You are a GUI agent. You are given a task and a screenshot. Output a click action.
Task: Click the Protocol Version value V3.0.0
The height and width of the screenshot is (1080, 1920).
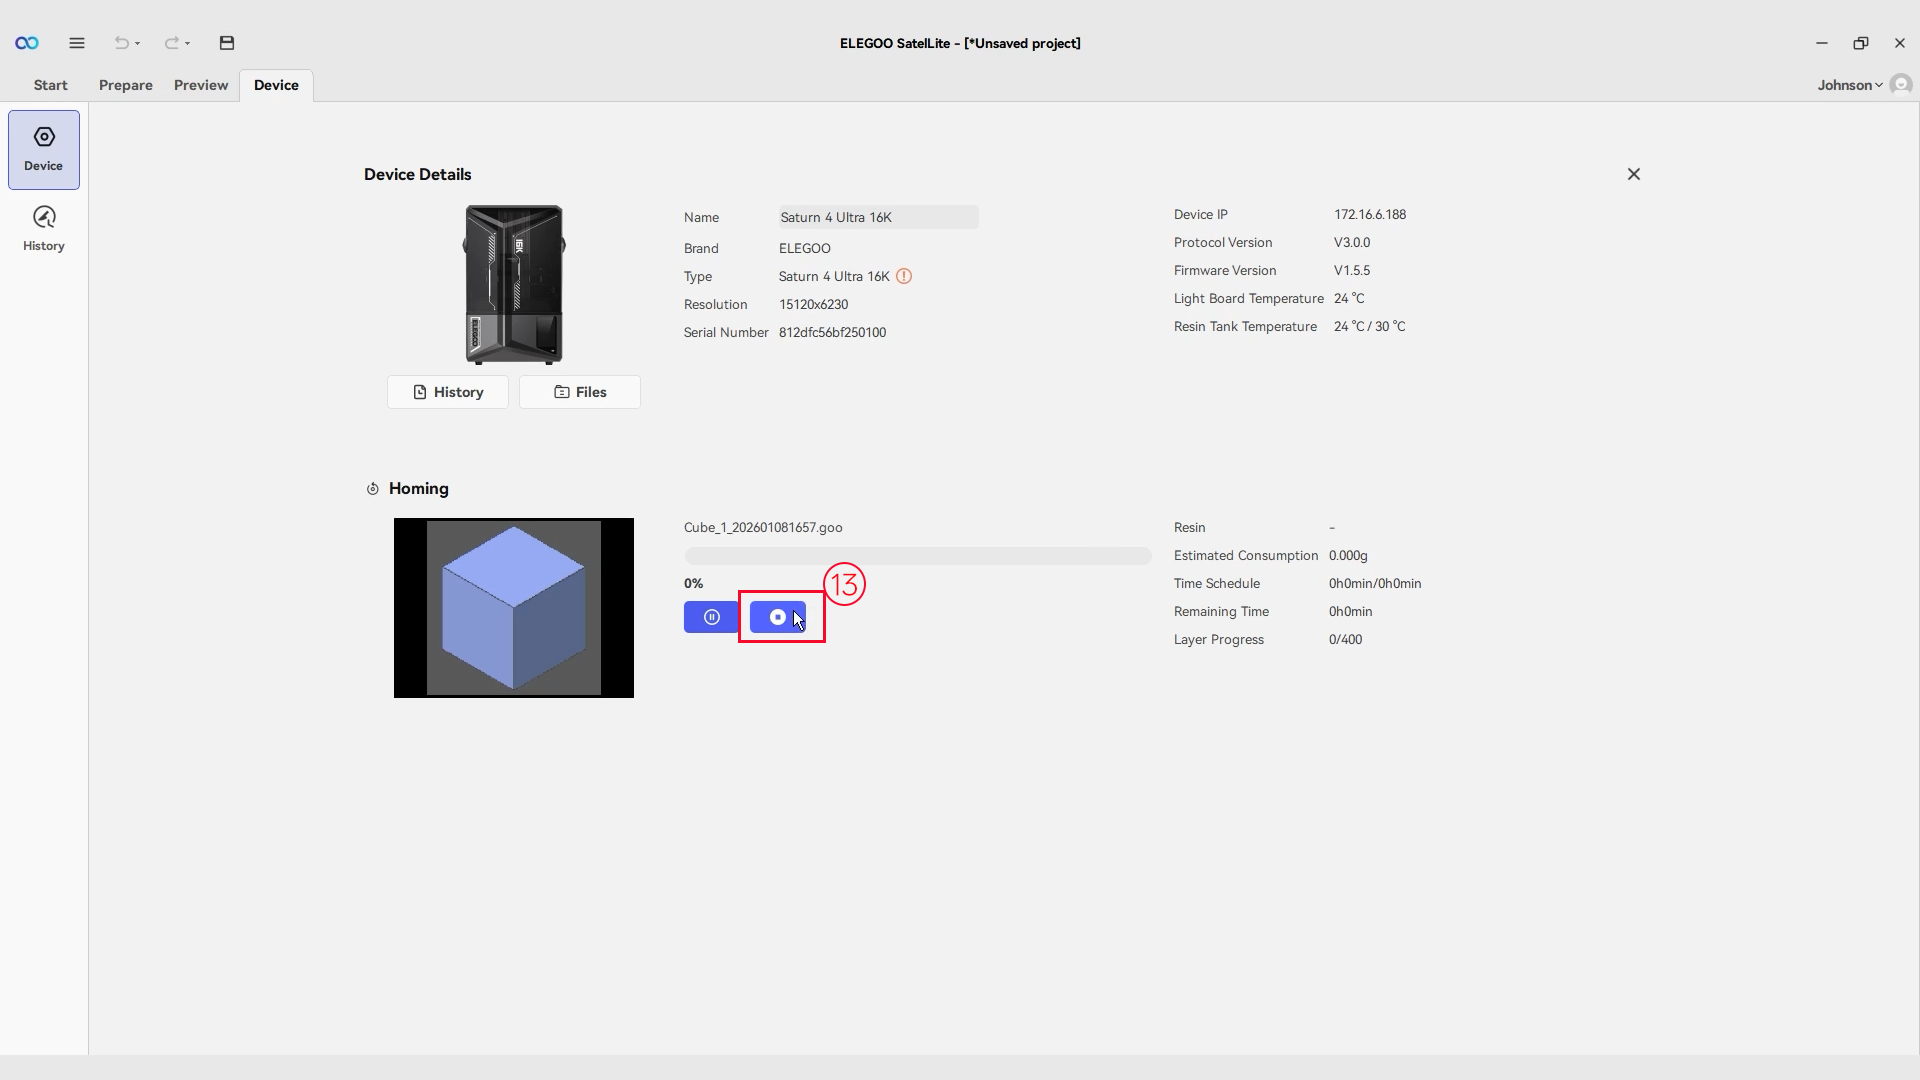coord(1352,242)
